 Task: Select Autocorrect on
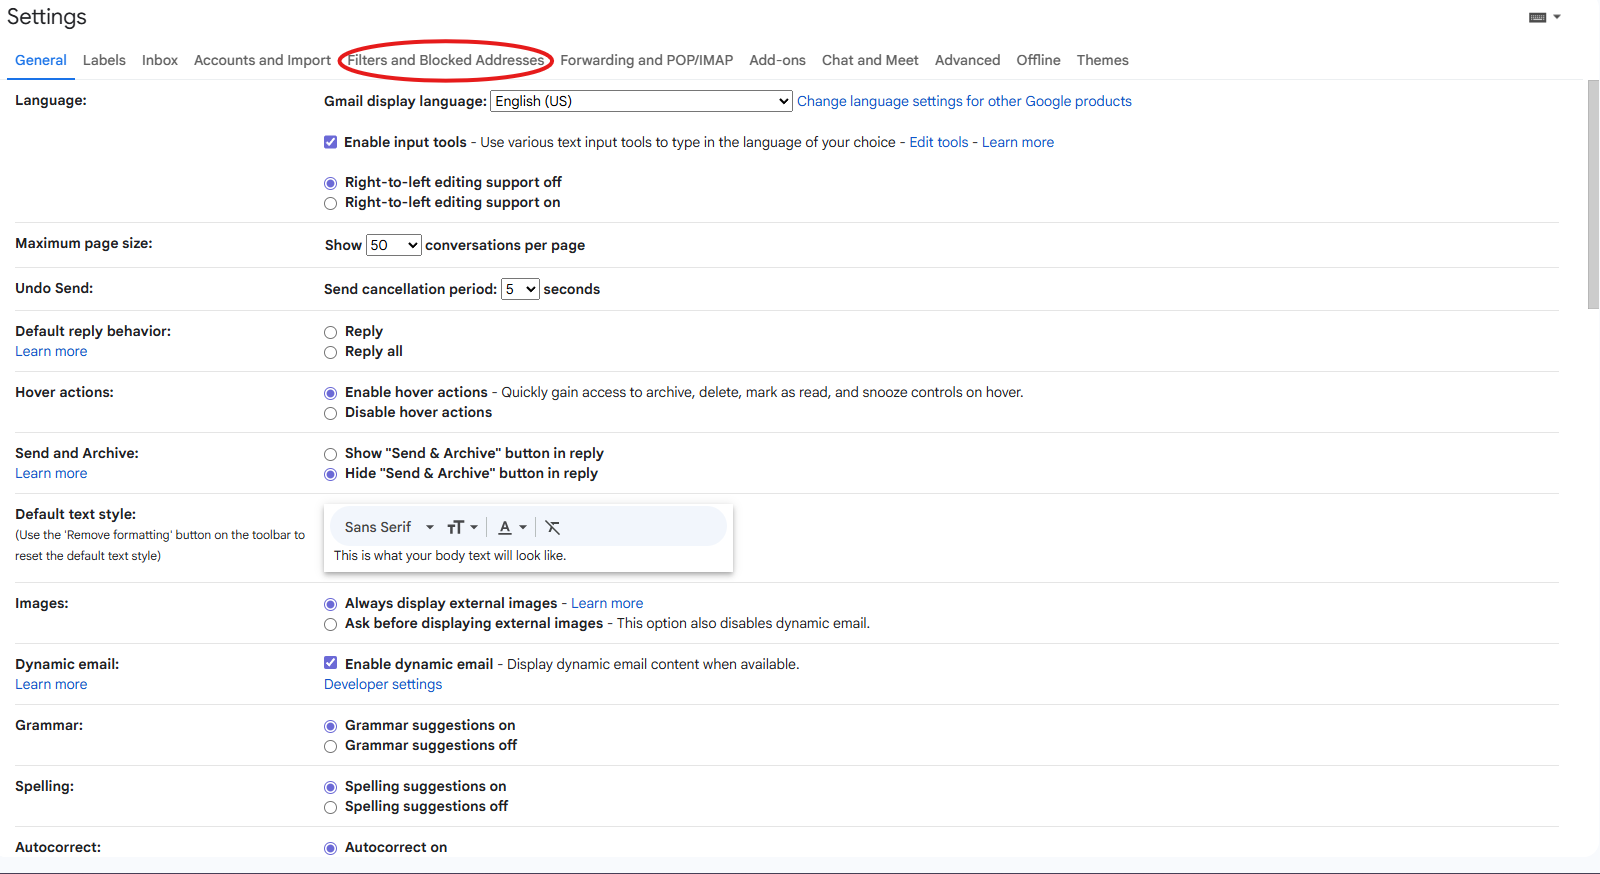(330, 848)
